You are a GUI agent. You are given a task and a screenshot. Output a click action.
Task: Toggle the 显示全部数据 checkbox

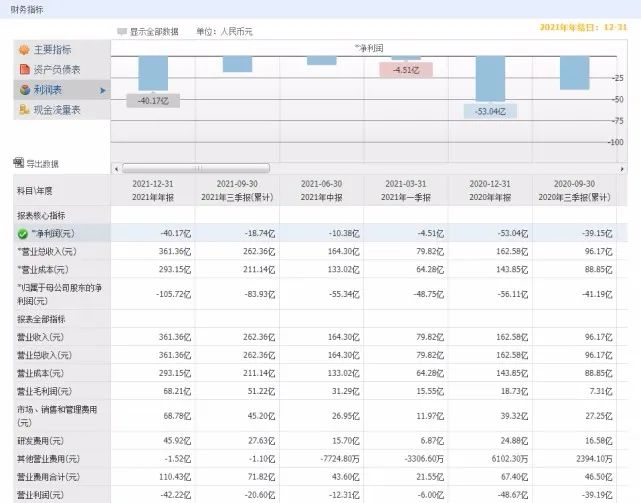(x=121, y=31)
